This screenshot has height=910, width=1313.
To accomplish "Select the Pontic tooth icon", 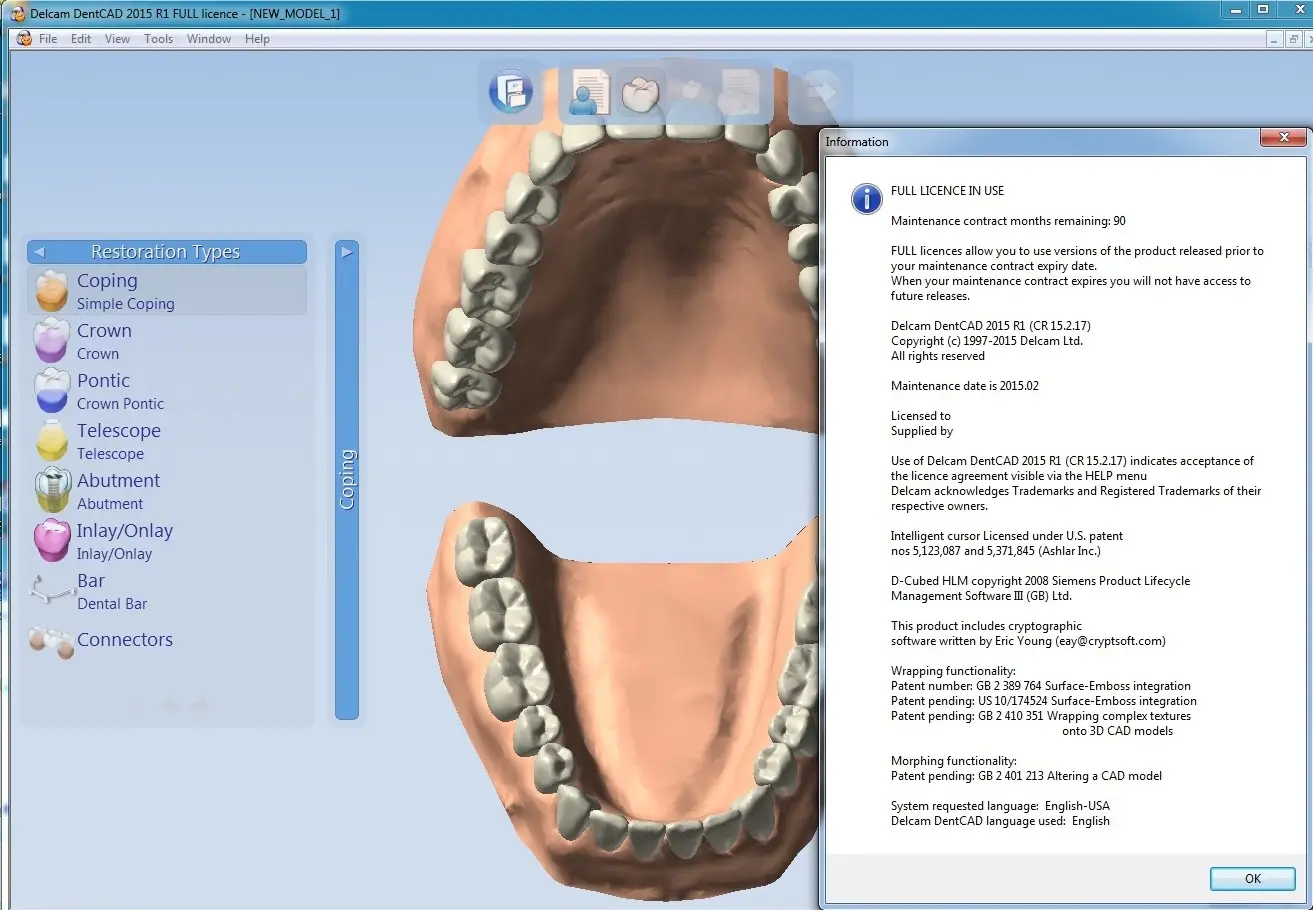I will pyautogui.click(x=51, y=391).
